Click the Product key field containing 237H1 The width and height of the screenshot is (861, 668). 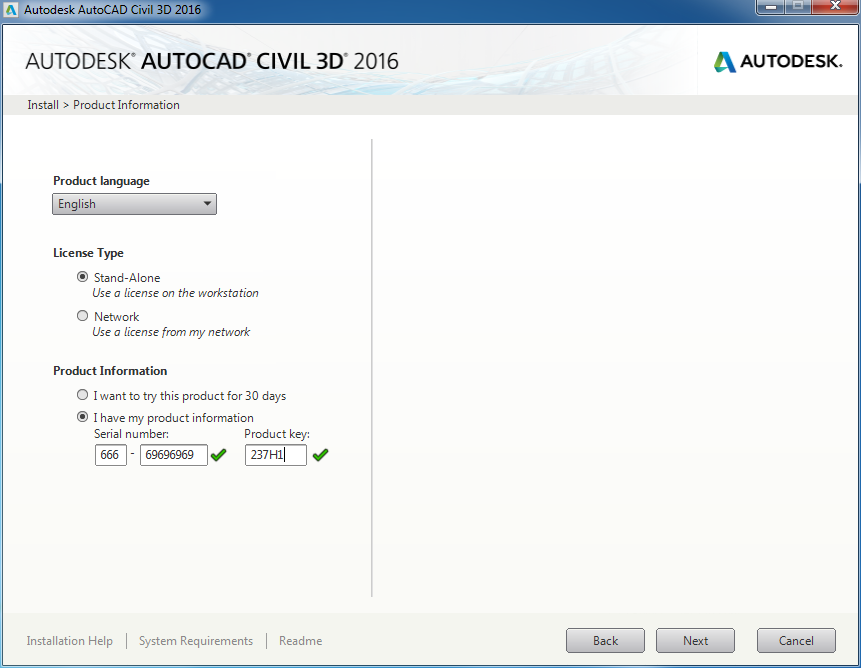coord(276,455)
